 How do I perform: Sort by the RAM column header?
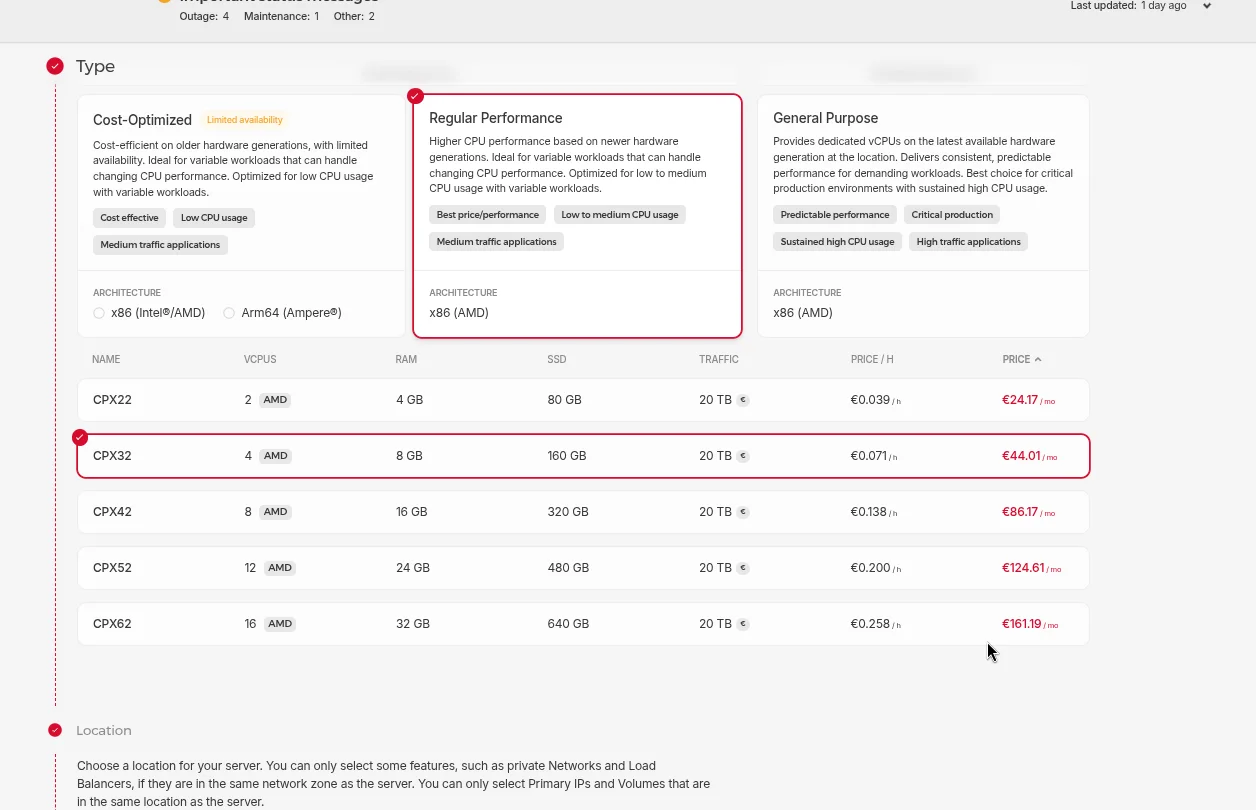point(406,359)
